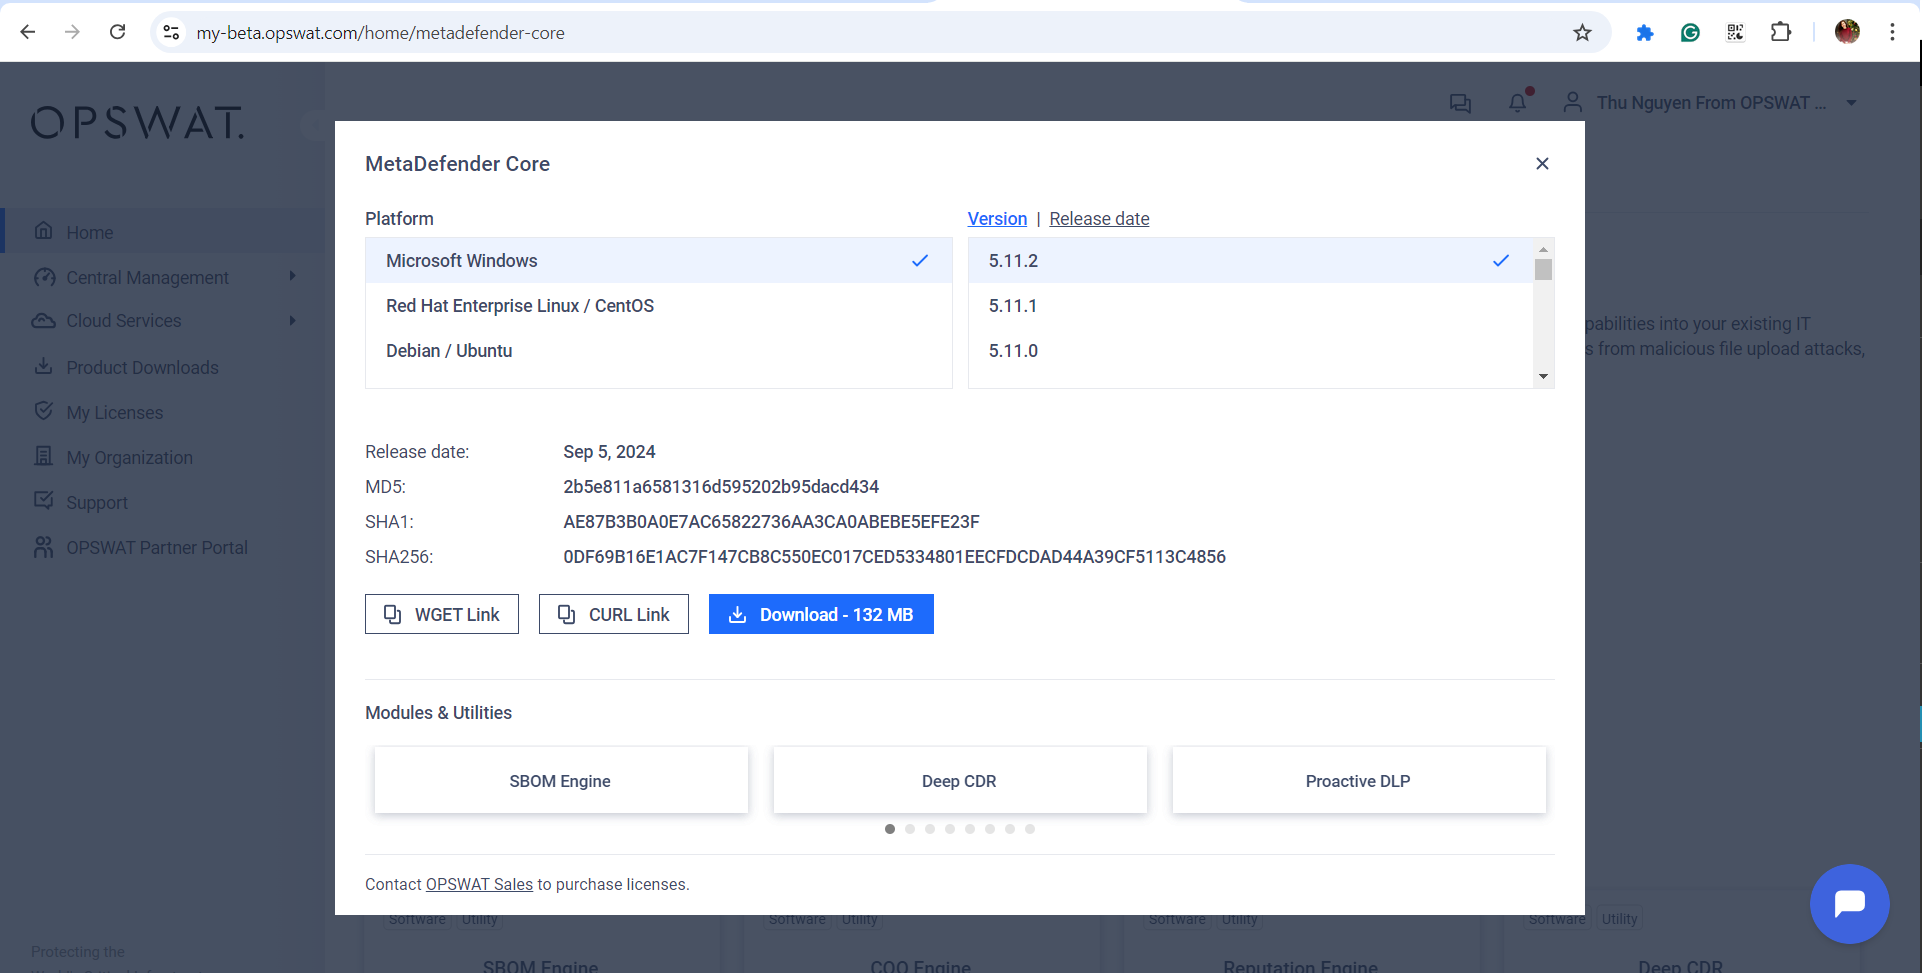Open user account dropdown arrow
This screenshot has width=1922, height=973.
pyautogui.click(x=1851, y=103)
